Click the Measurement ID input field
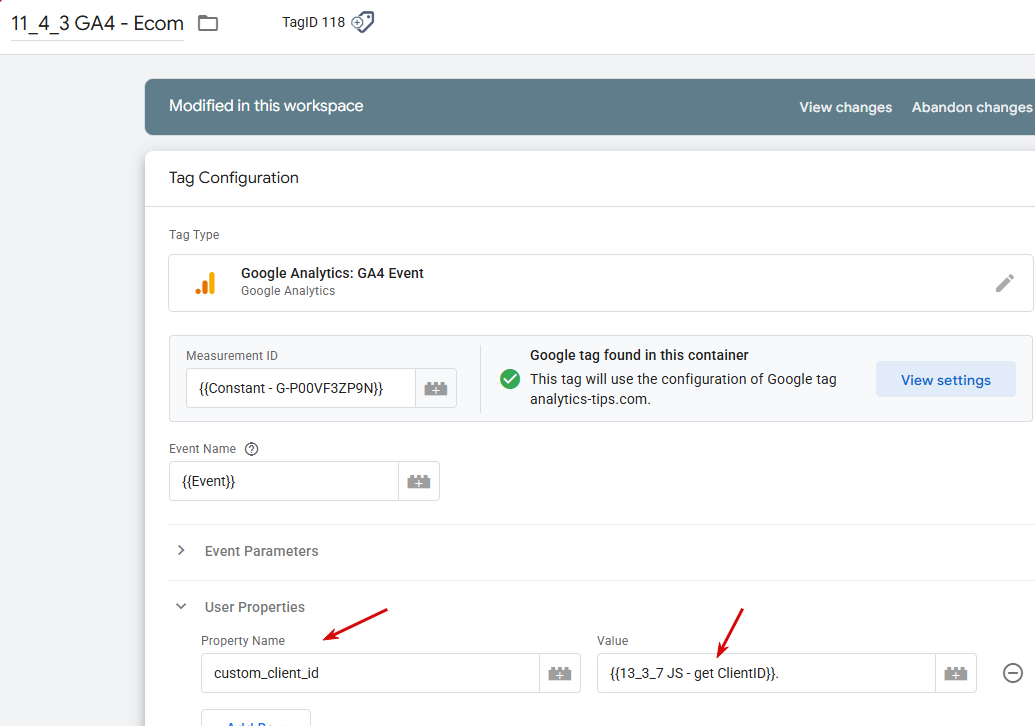The width and height of the screenshot is (1035, 726). [301, 388]
